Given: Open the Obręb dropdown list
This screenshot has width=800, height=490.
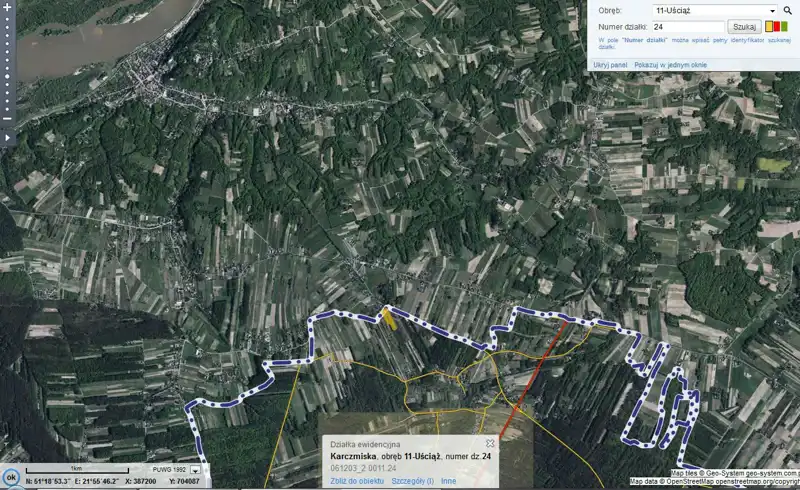Looking at the screenshot, I should pyautogui.click(x=715, y=10).
